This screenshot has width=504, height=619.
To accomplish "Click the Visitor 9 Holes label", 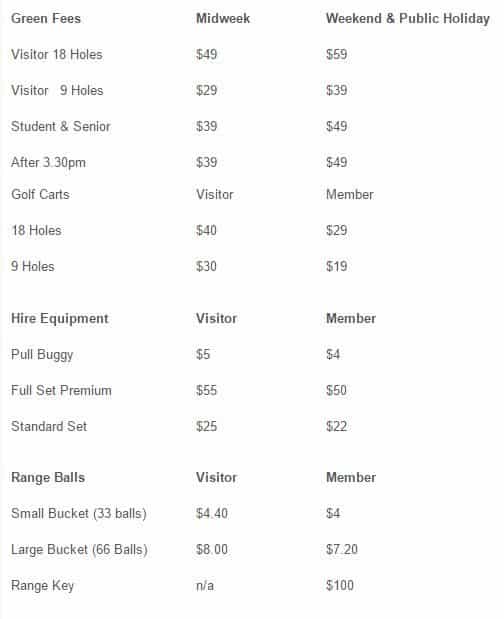I will 57,90.
